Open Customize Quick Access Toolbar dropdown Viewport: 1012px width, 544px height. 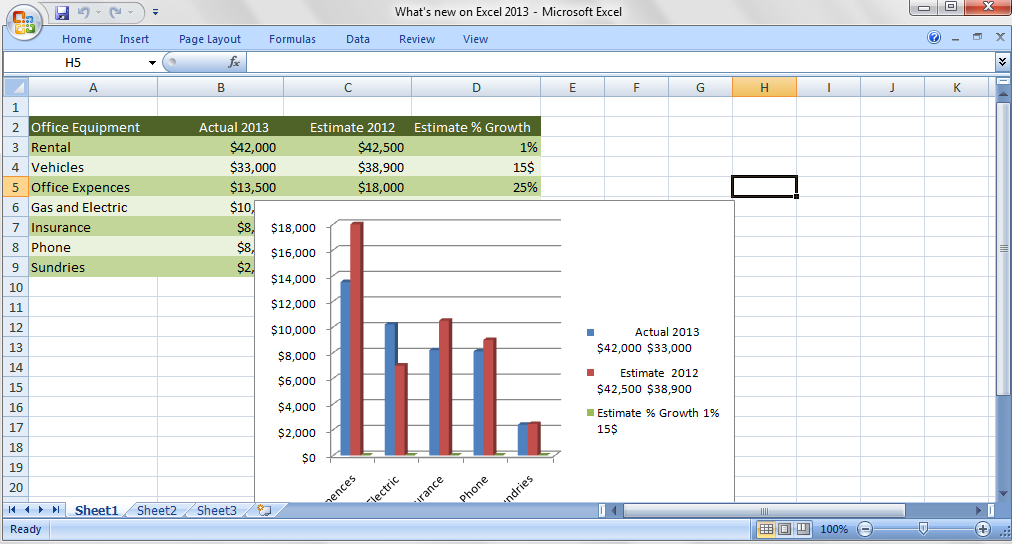156,12
